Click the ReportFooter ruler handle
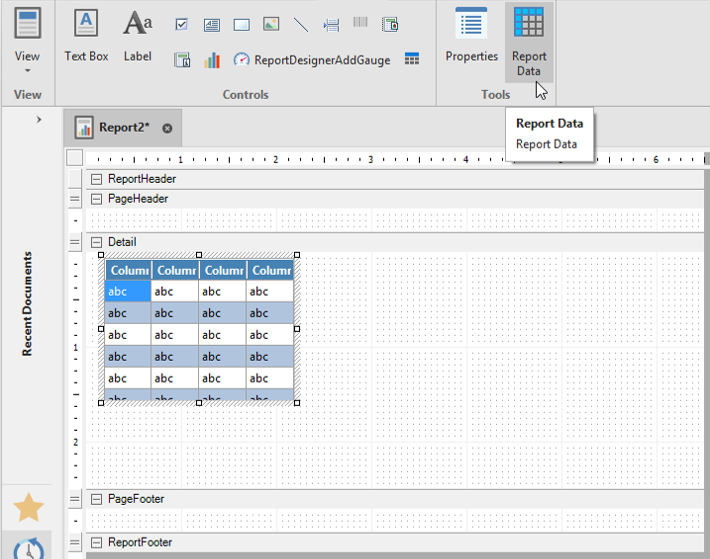710x559 pixels. tap(75, 543)
